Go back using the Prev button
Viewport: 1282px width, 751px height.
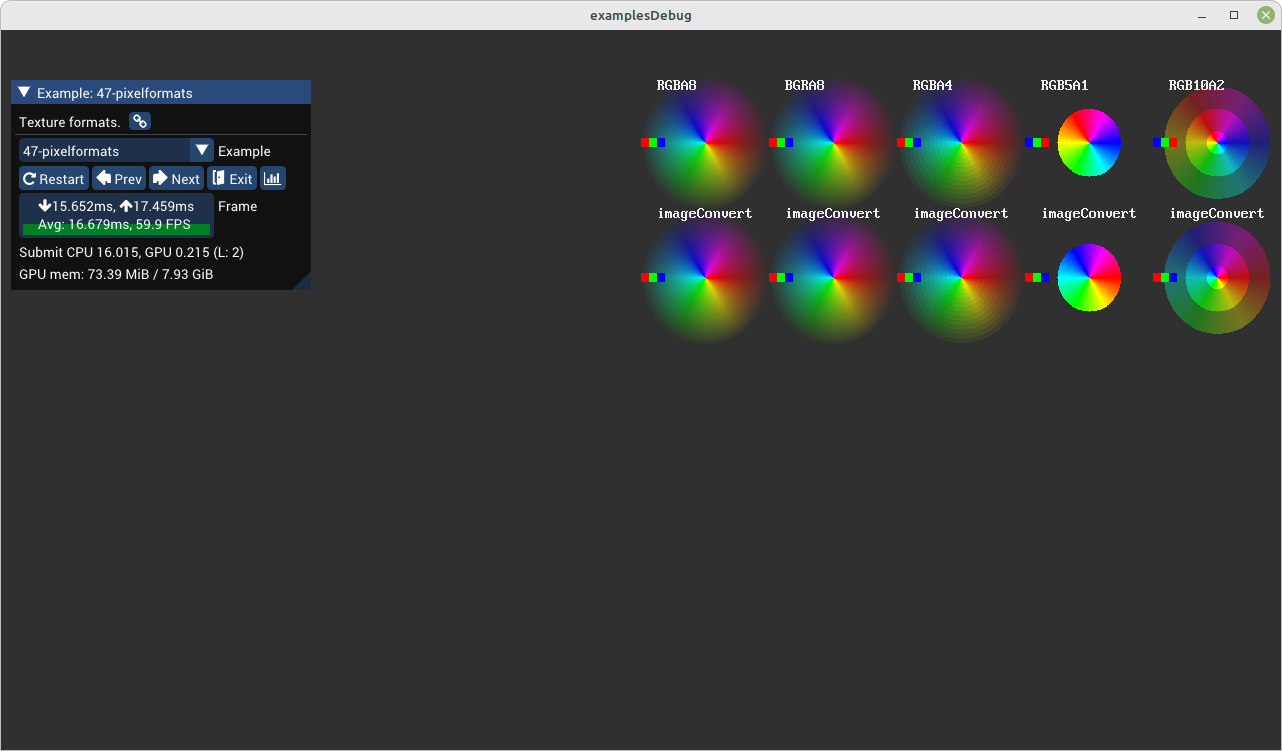coord(118,178)
